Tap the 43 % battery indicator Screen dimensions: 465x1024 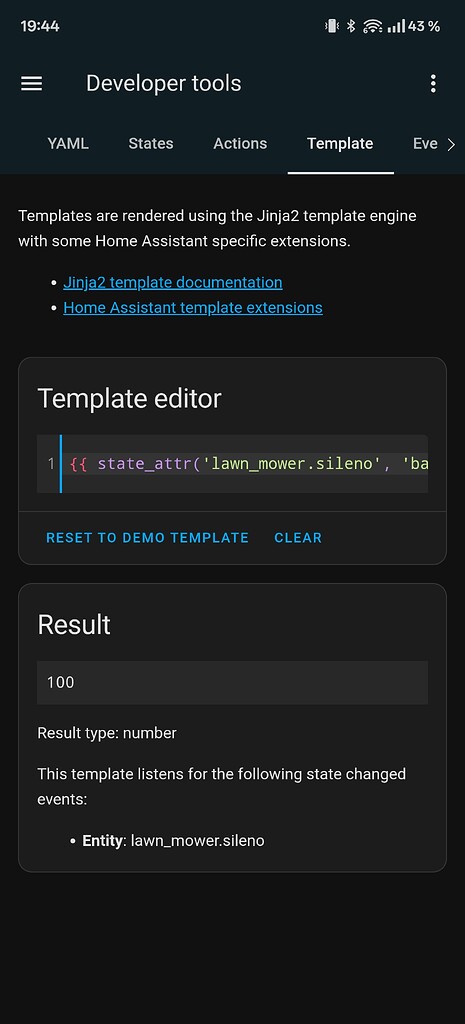424,26
